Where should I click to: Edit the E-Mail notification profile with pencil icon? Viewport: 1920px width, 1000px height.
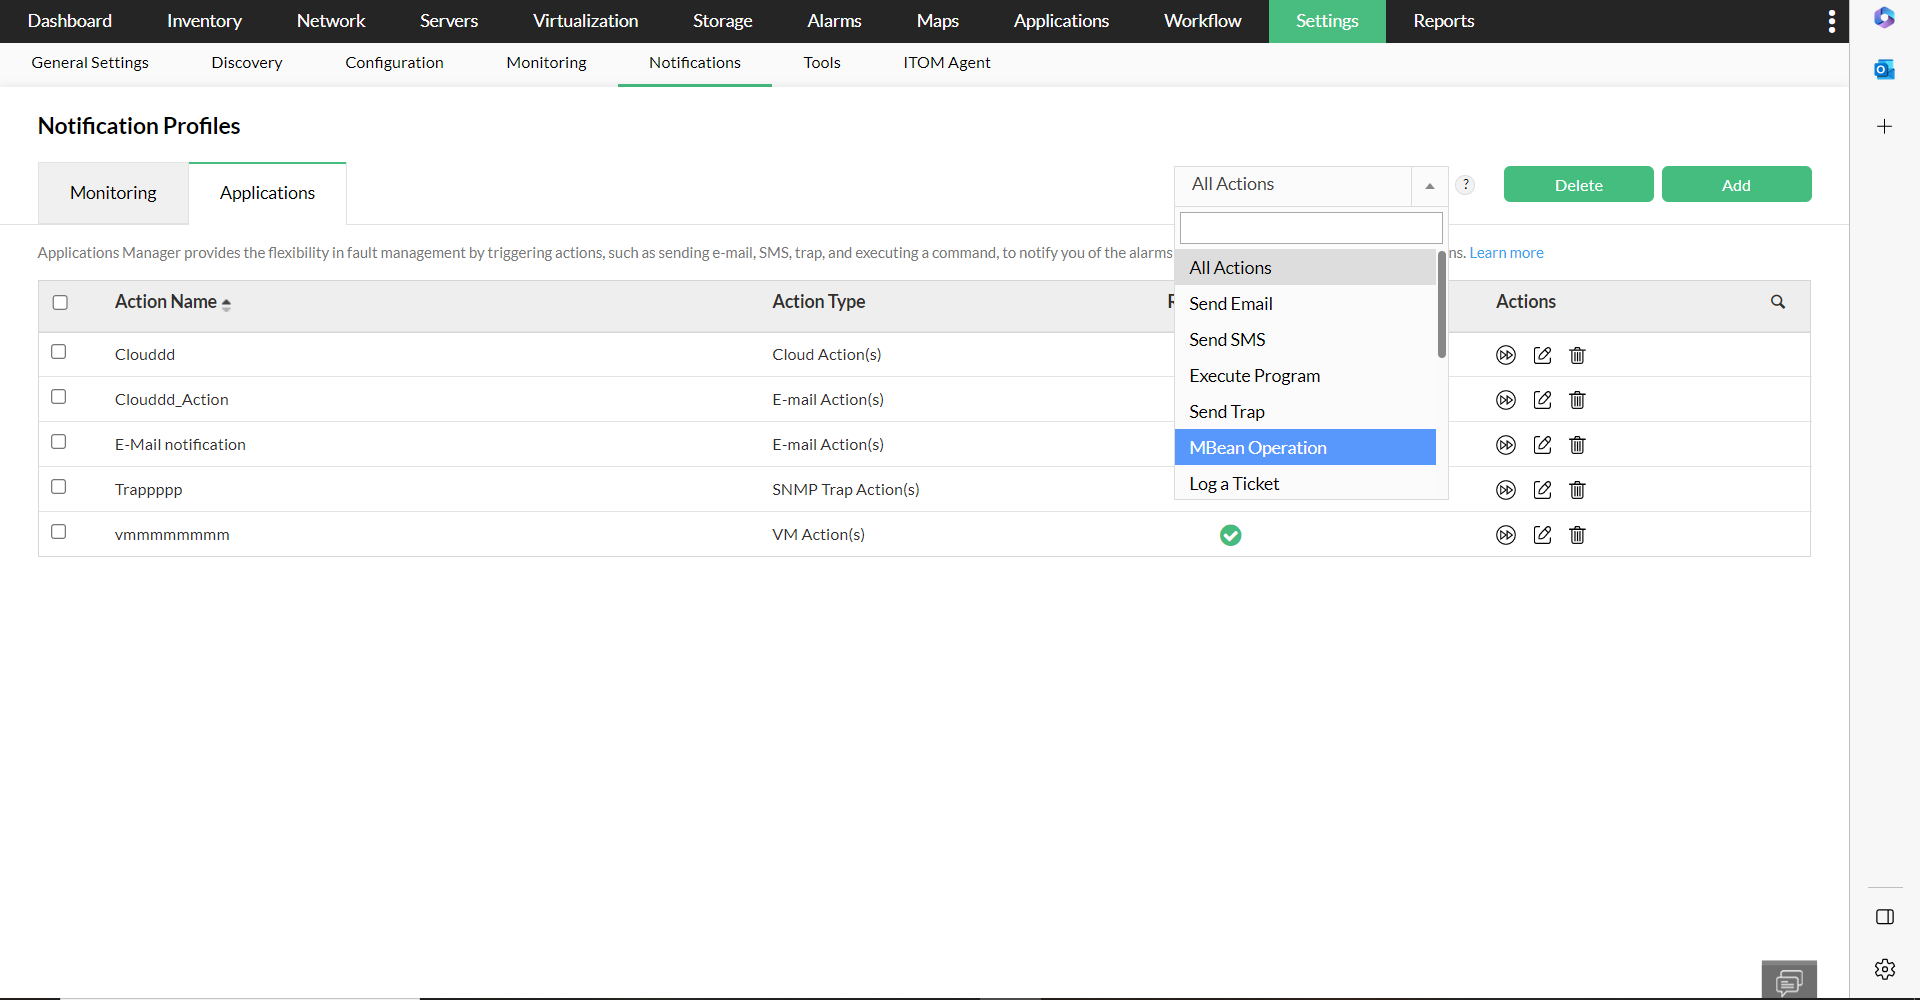(x=1542, y=445)
